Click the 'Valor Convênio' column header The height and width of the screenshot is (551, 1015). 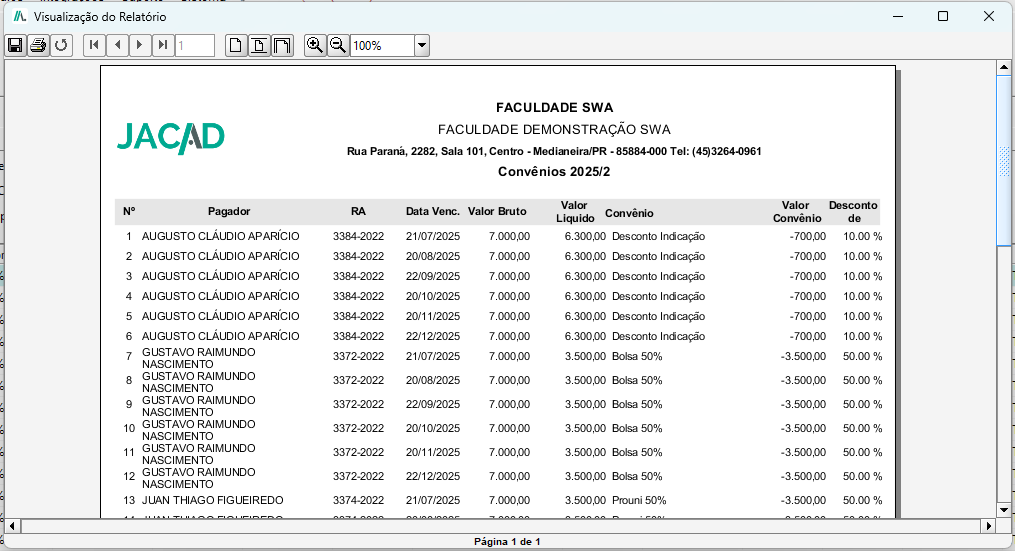(797, 212)
